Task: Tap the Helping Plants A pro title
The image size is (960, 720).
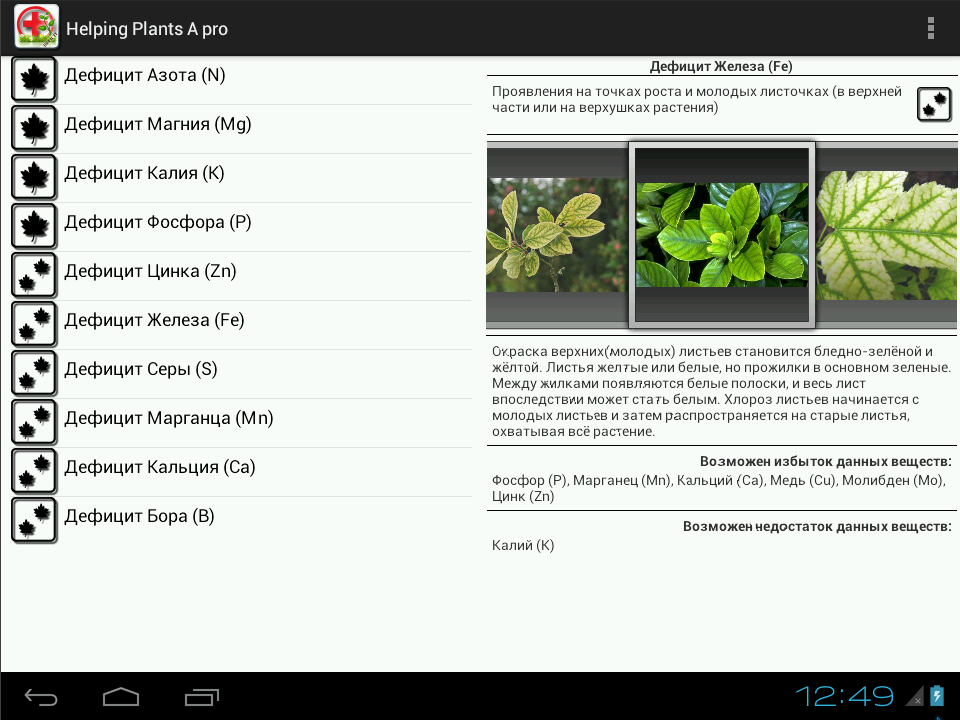Action: point(147,29)
